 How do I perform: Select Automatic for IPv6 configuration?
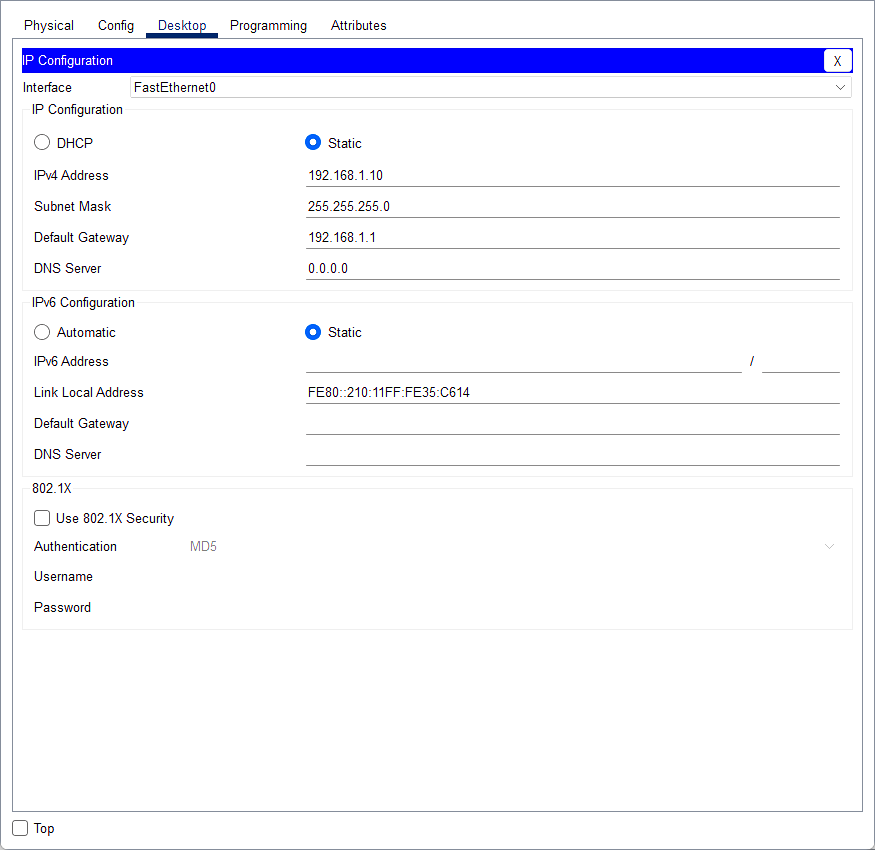42,332
